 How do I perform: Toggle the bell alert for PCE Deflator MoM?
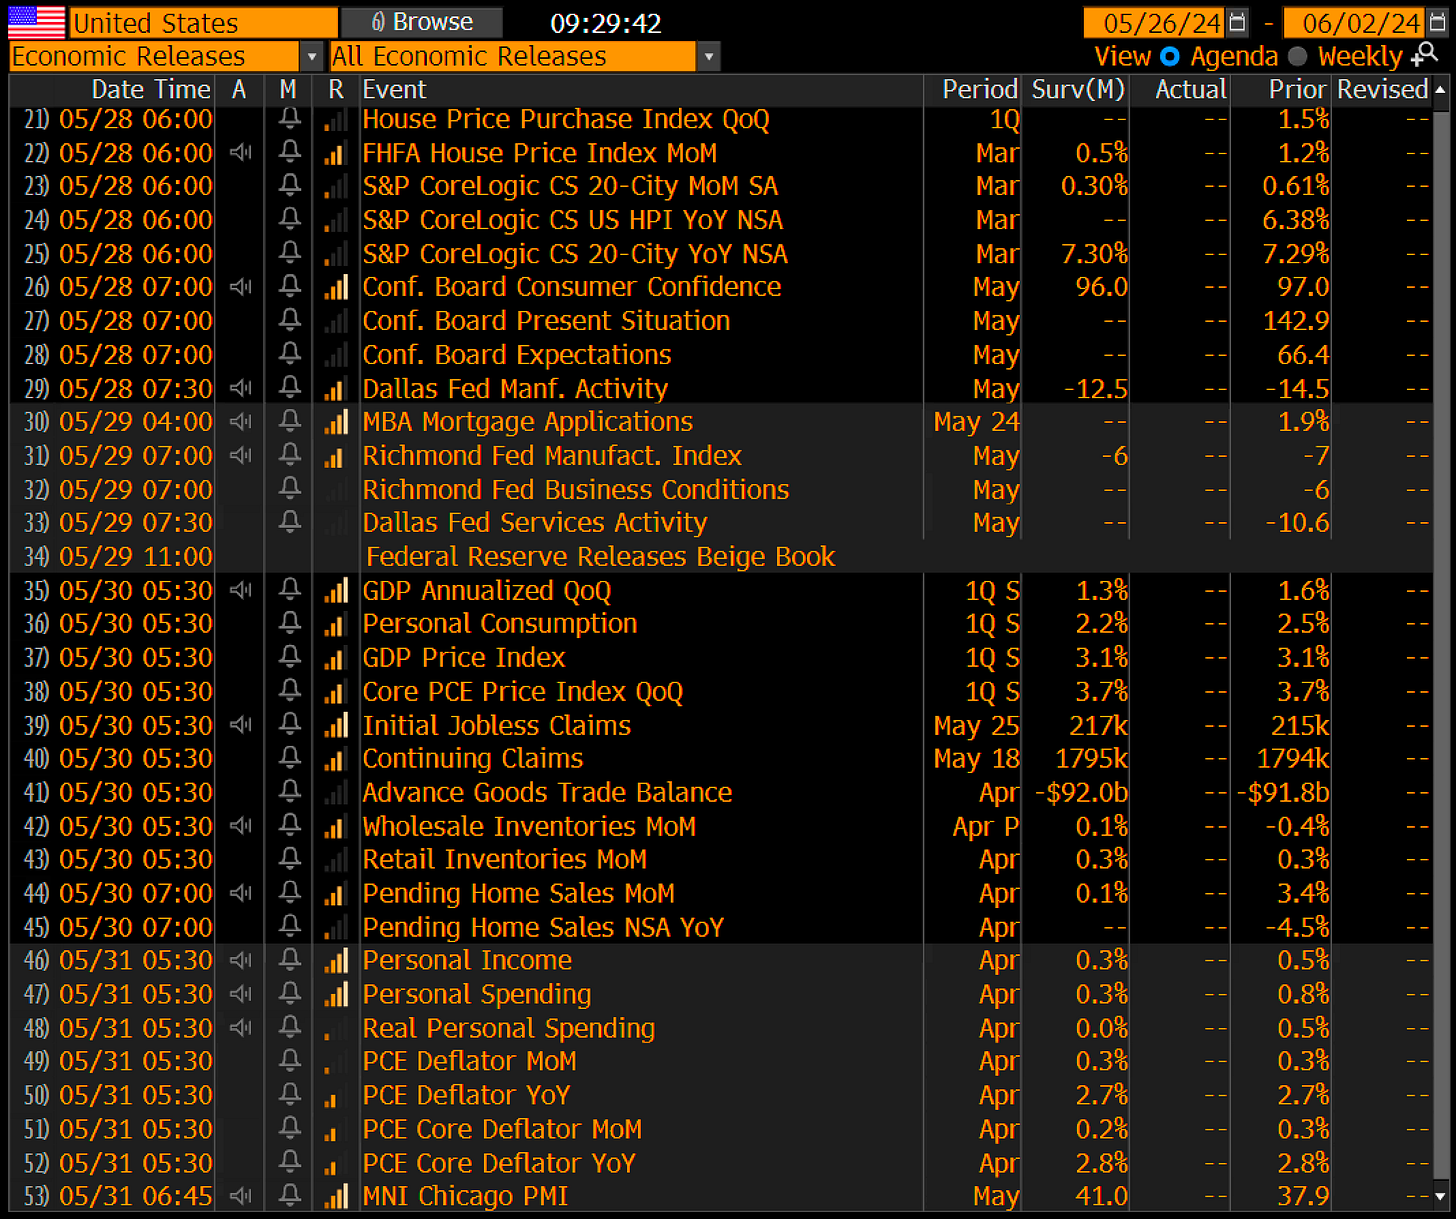[290, 1061]
